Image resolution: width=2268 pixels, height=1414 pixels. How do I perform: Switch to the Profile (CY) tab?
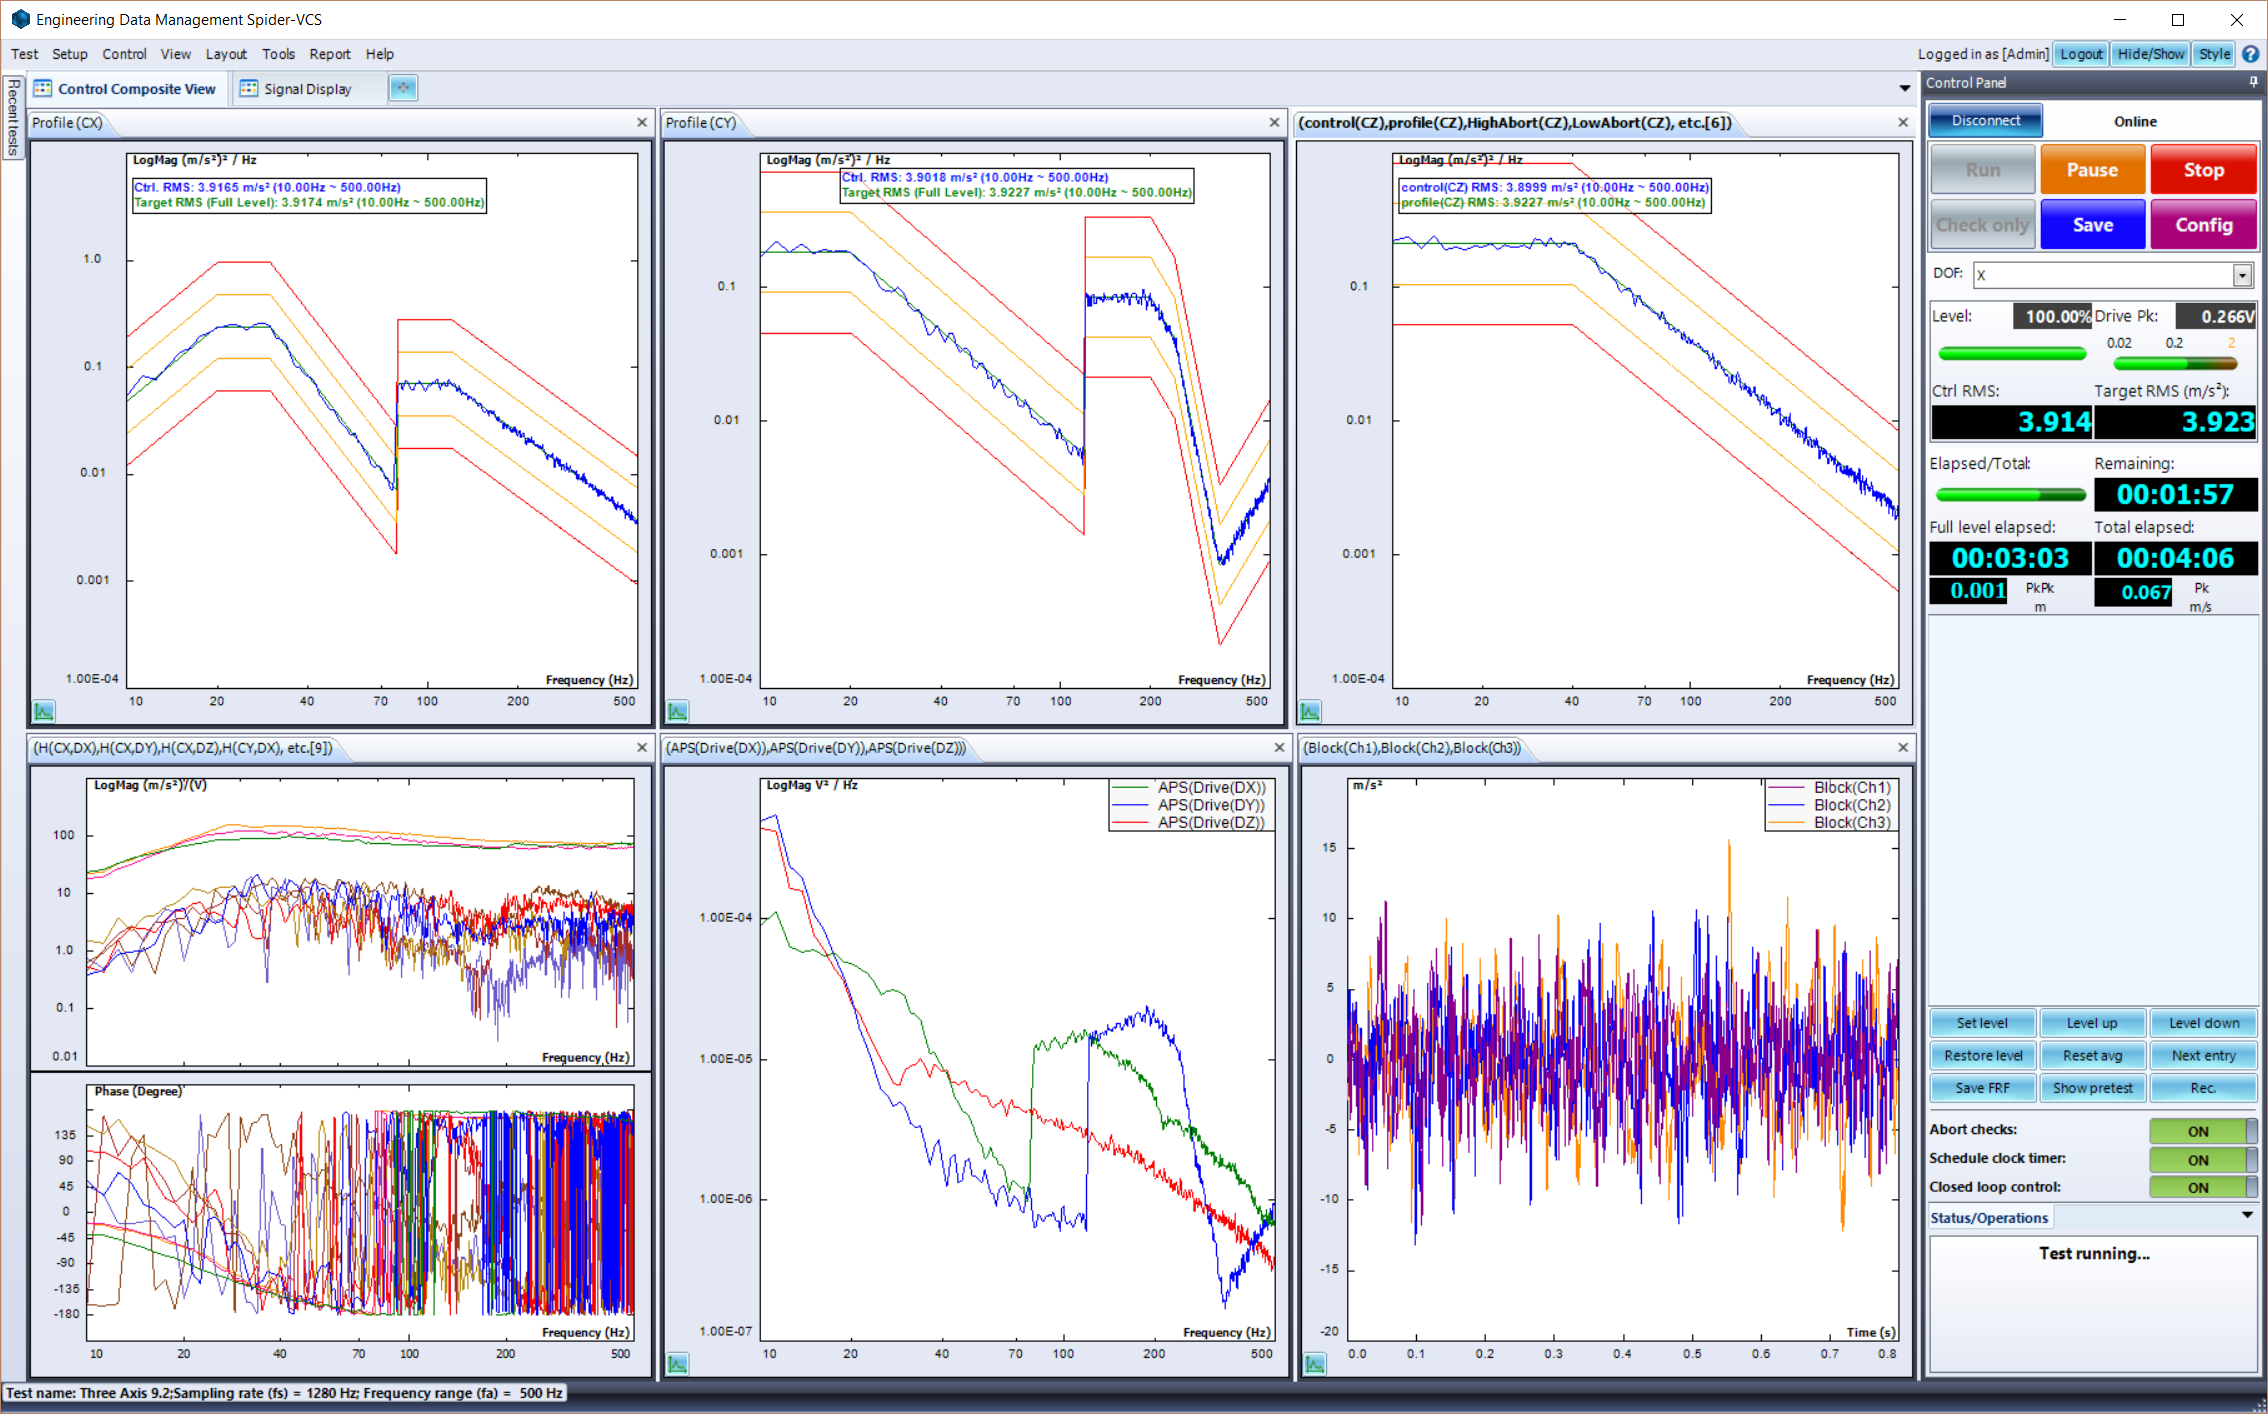tap(703, 122)
